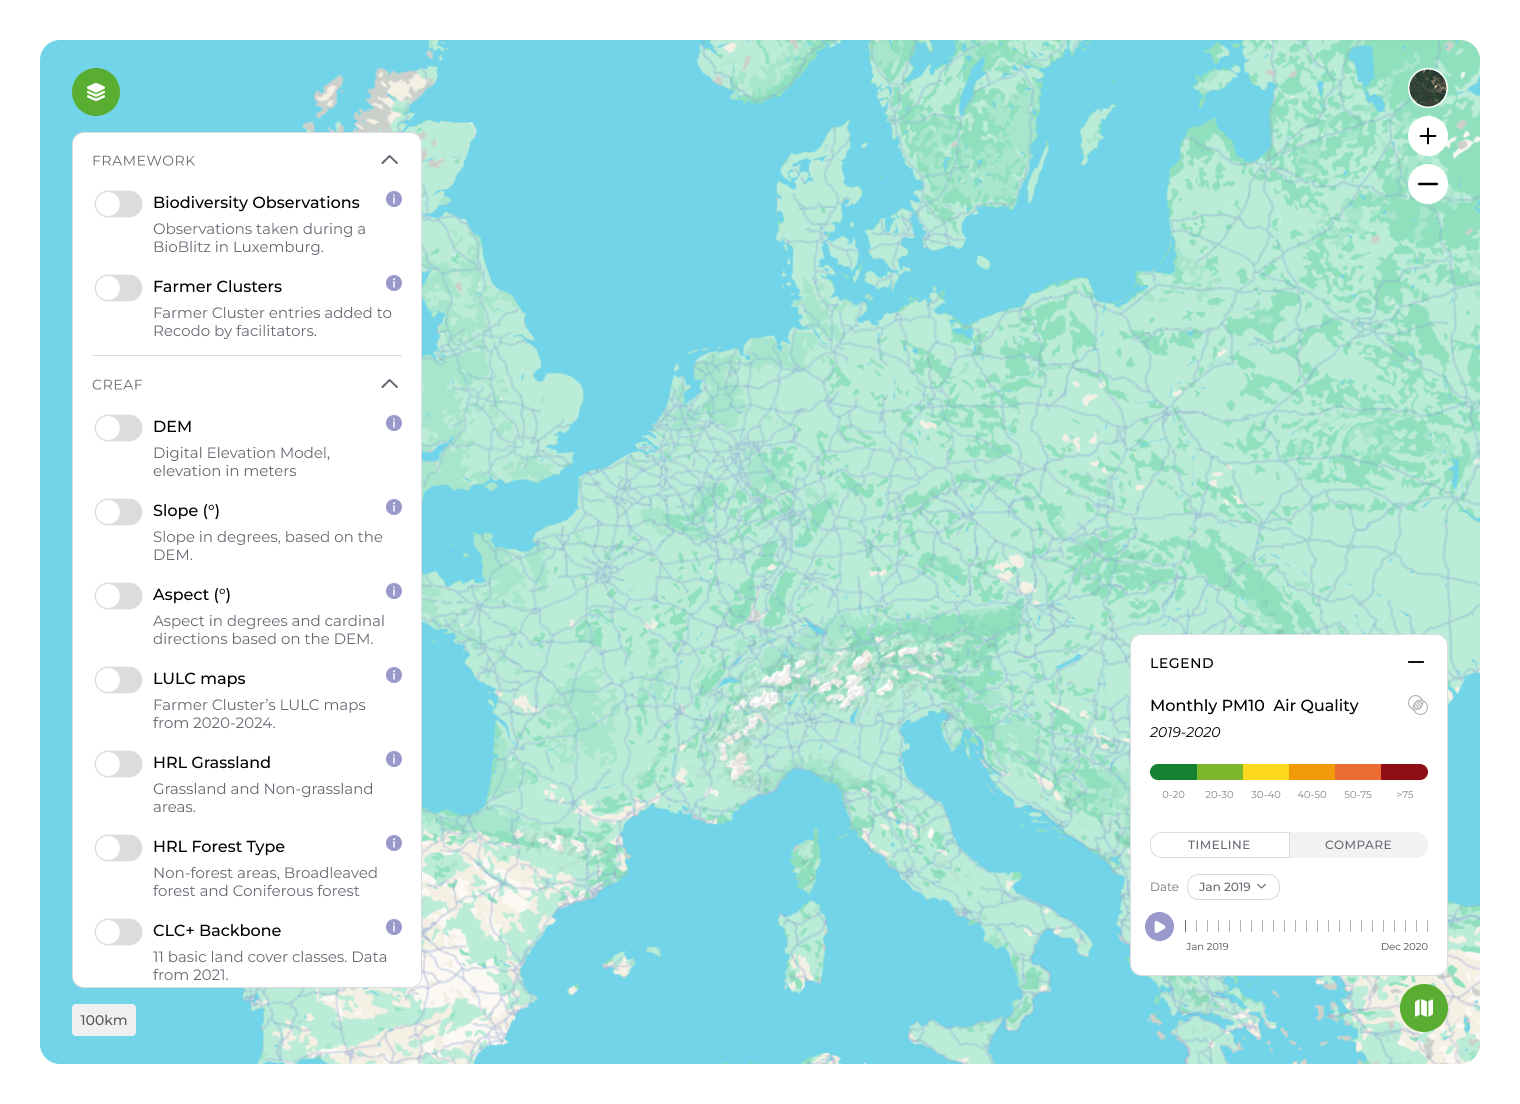Viewport: 1520px width, 1104px height.
Task: Click the opacity icon beside Monthly PM10 title
Action: (1419, 705)
